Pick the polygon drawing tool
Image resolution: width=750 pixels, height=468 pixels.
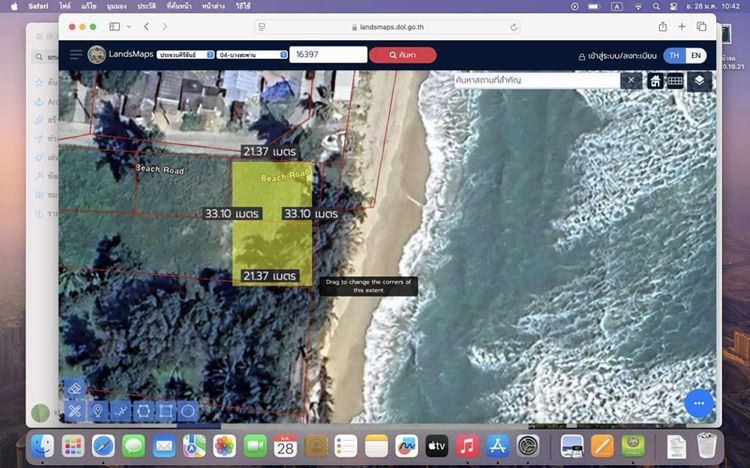143,410
